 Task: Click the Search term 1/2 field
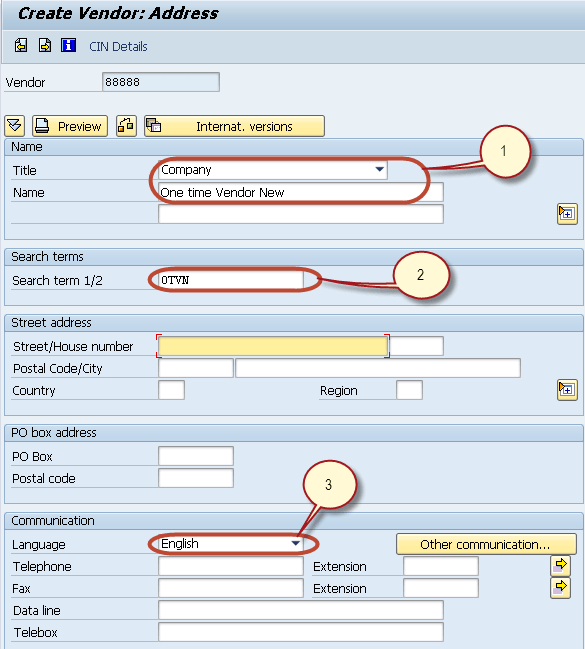(x=231, y=280)
